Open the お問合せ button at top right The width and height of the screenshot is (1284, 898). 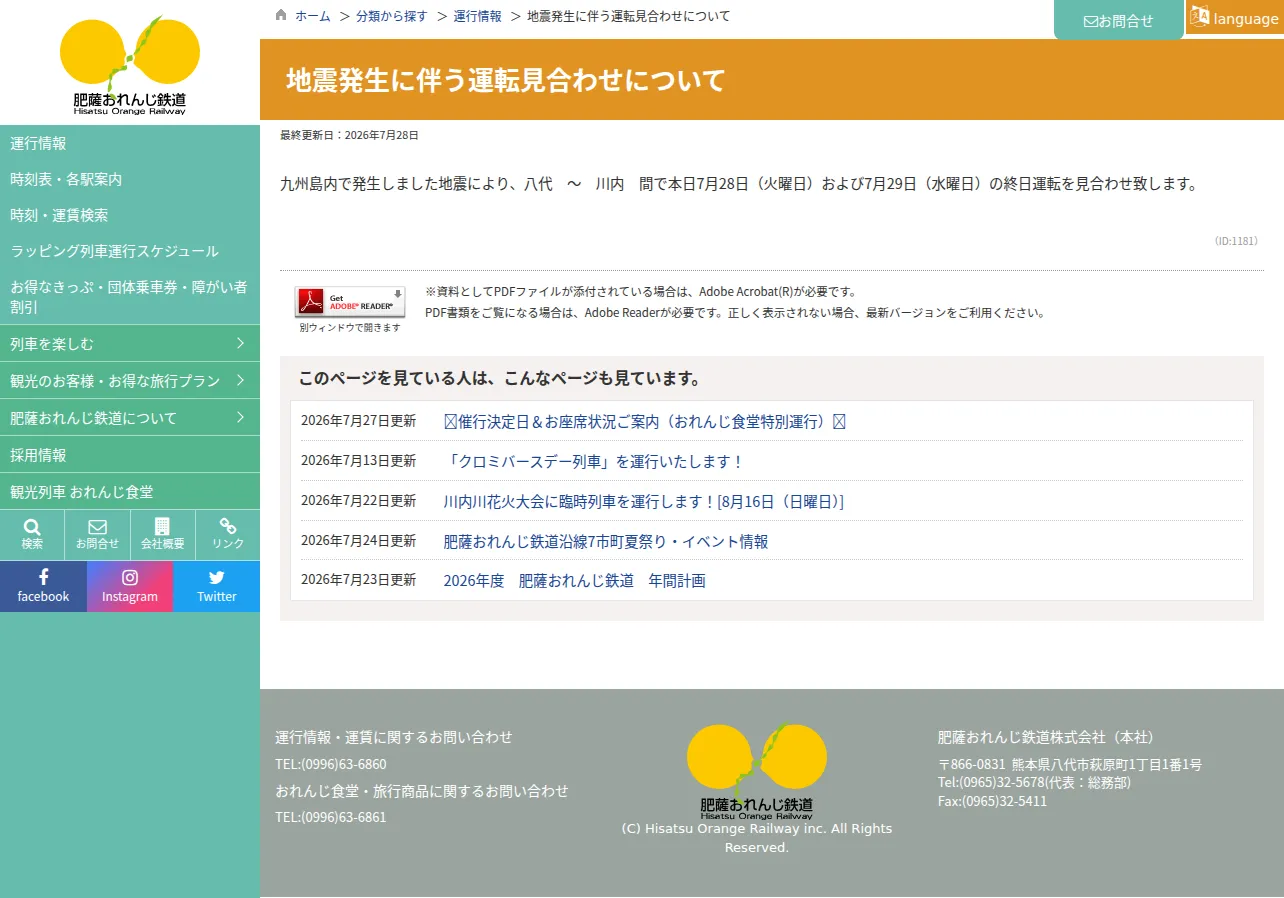click(x=1119, y=20)
